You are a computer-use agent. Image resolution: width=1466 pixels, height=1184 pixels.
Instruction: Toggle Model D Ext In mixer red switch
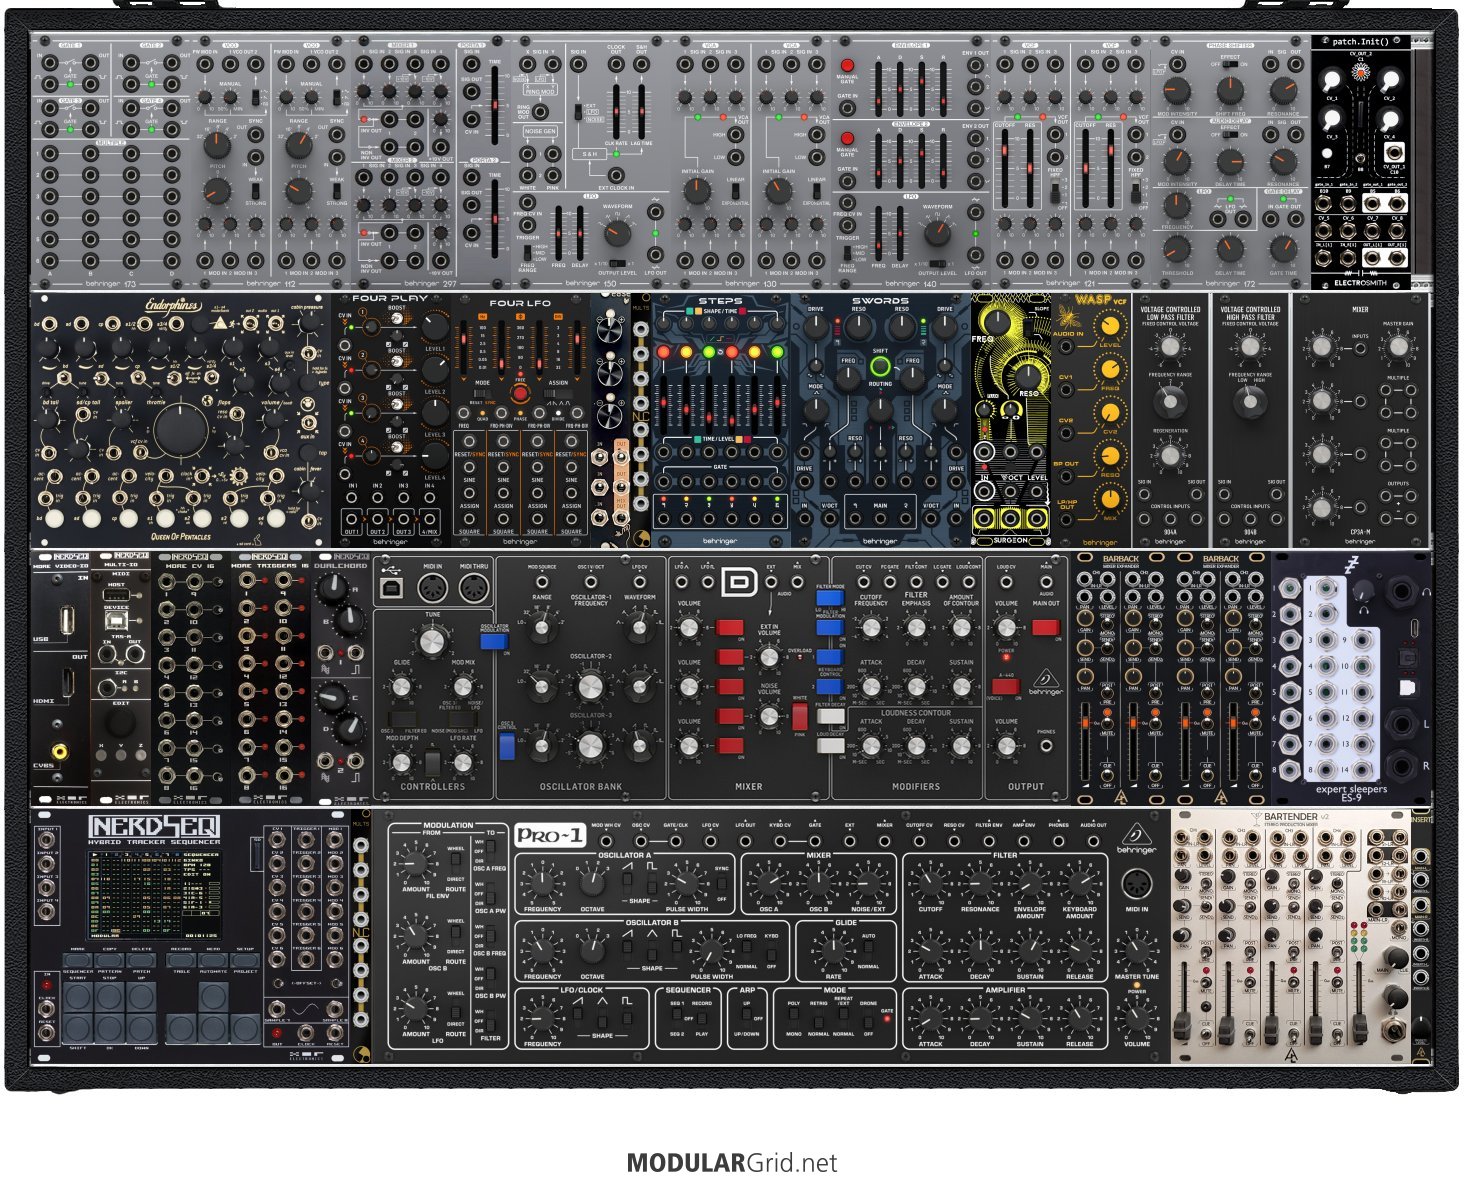[x=729, y=656]
